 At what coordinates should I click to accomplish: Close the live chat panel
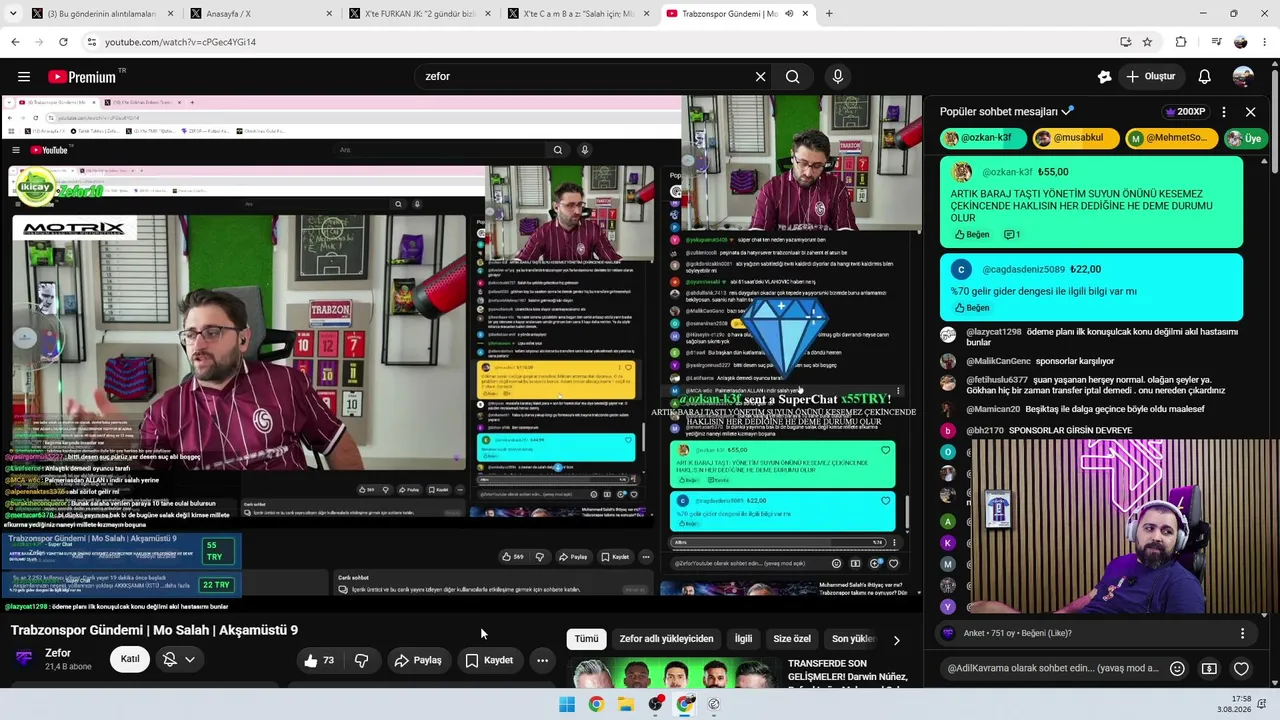tap(1250, 112)
